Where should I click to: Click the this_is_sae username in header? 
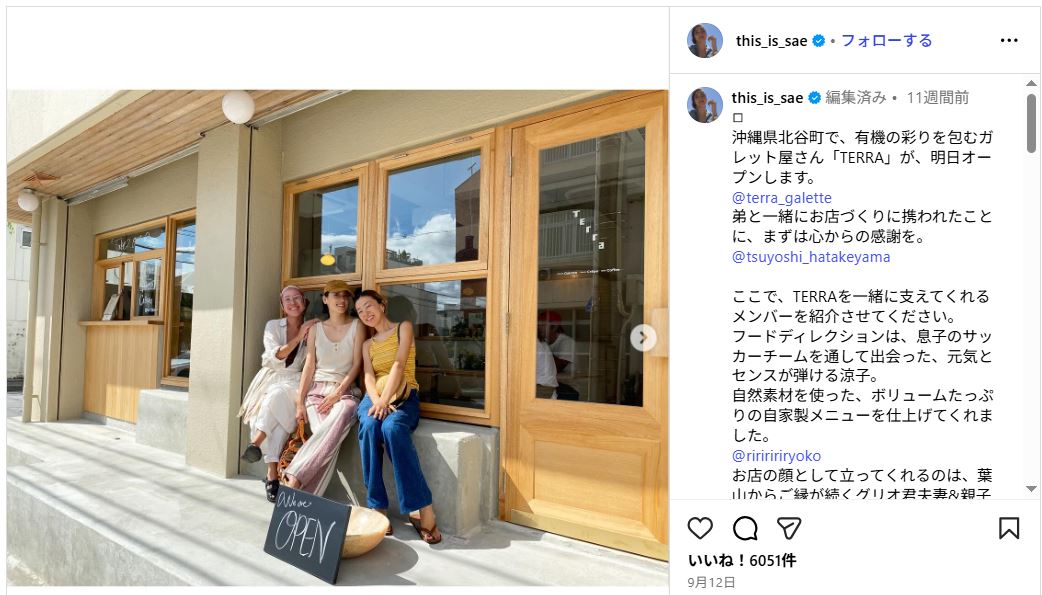[x=772, y=41]
